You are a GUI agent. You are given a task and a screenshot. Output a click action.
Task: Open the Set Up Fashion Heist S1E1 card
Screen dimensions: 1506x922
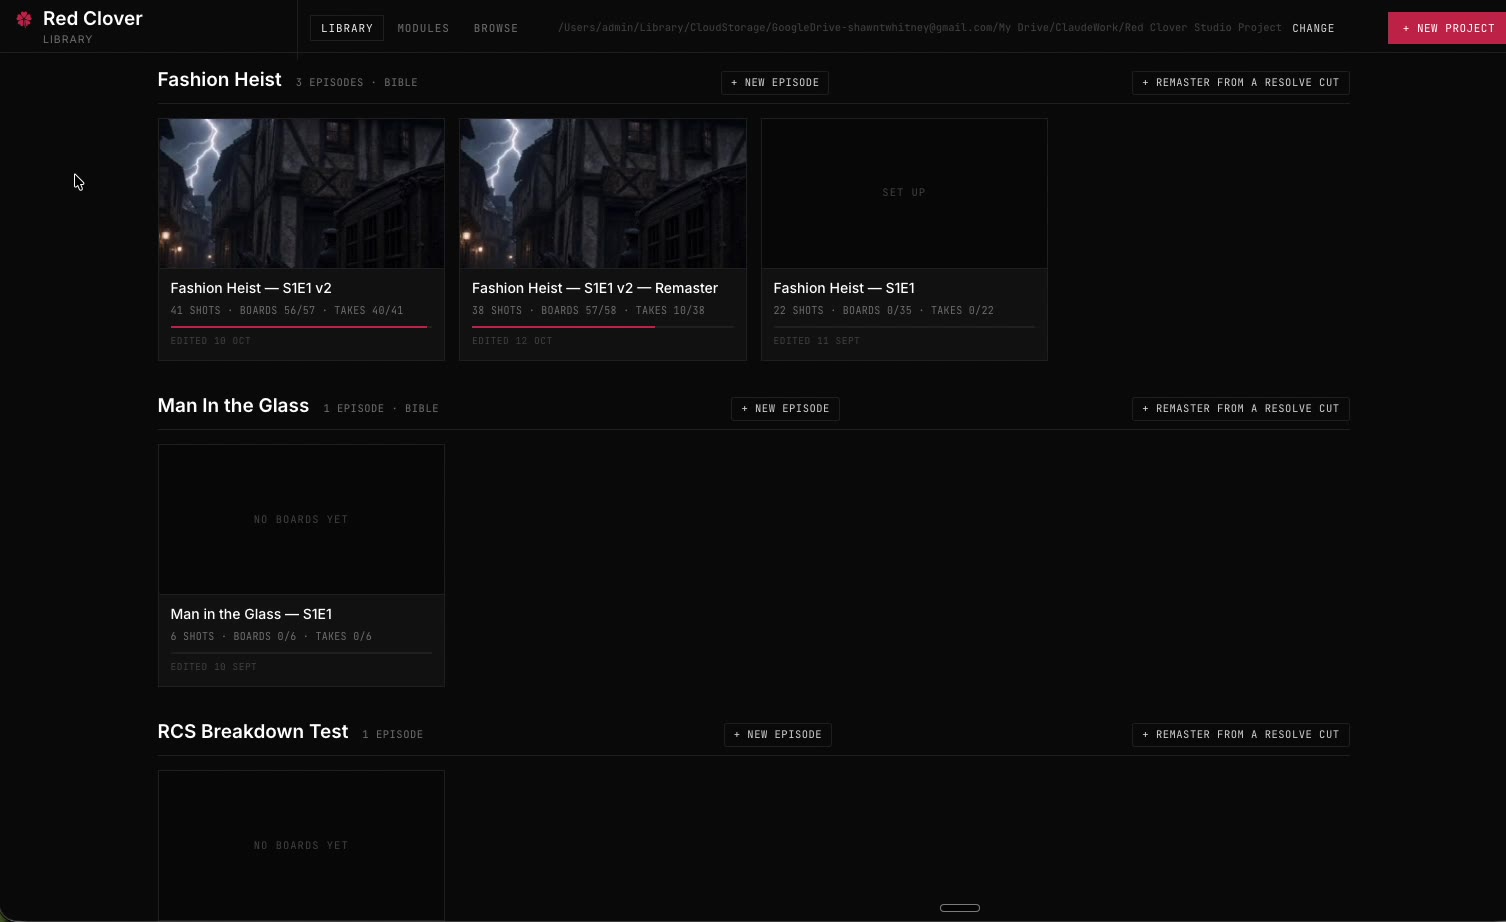tap(904, 239)
